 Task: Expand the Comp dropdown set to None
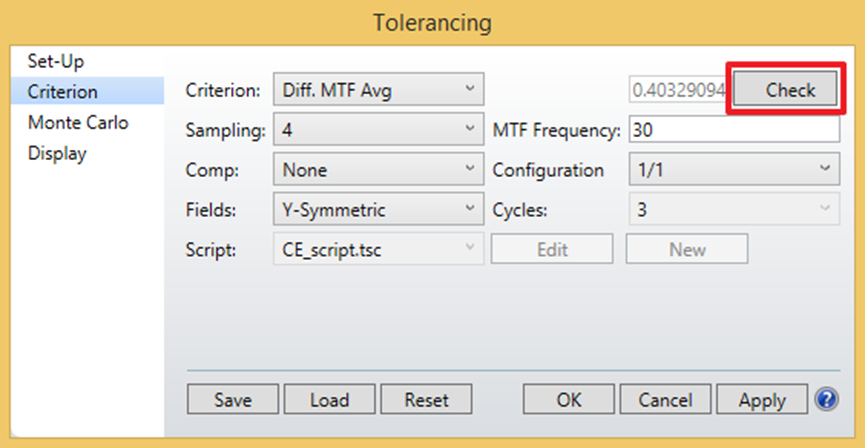point(378,170)
